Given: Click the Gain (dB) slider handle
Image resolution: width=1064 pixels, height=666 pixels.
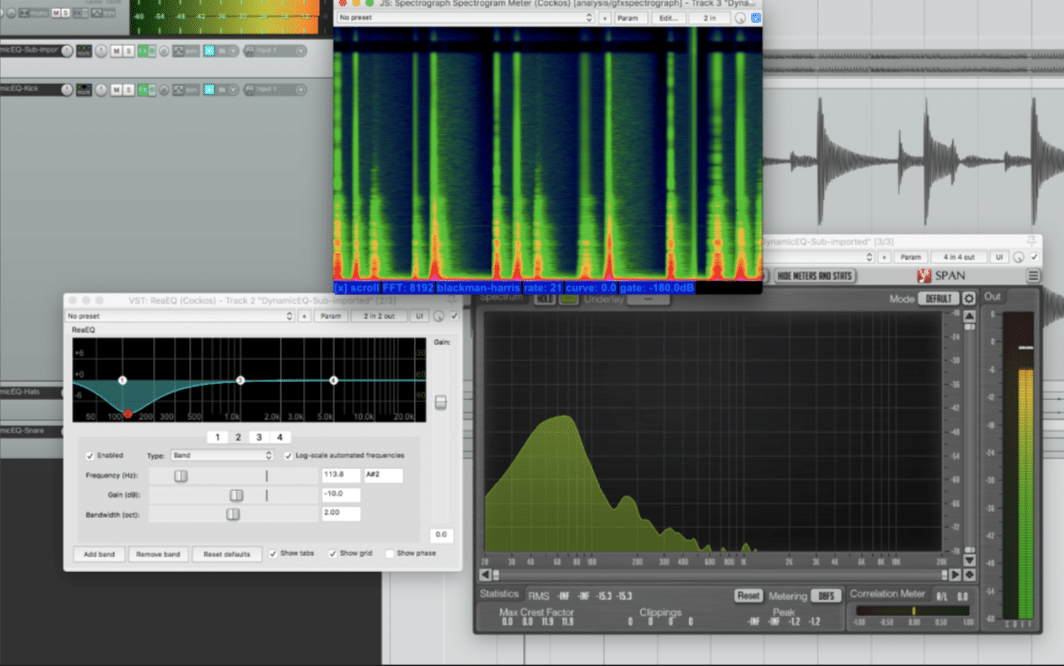Looking at the screenshot, I should click(x=236, y=495).
